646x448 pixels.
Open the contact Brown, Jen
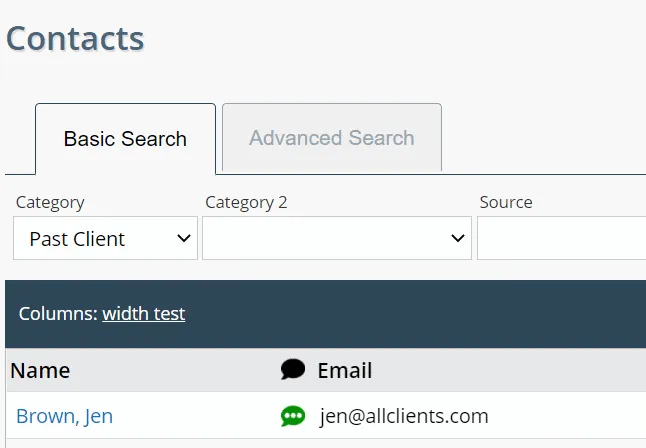tap(64, 416)
